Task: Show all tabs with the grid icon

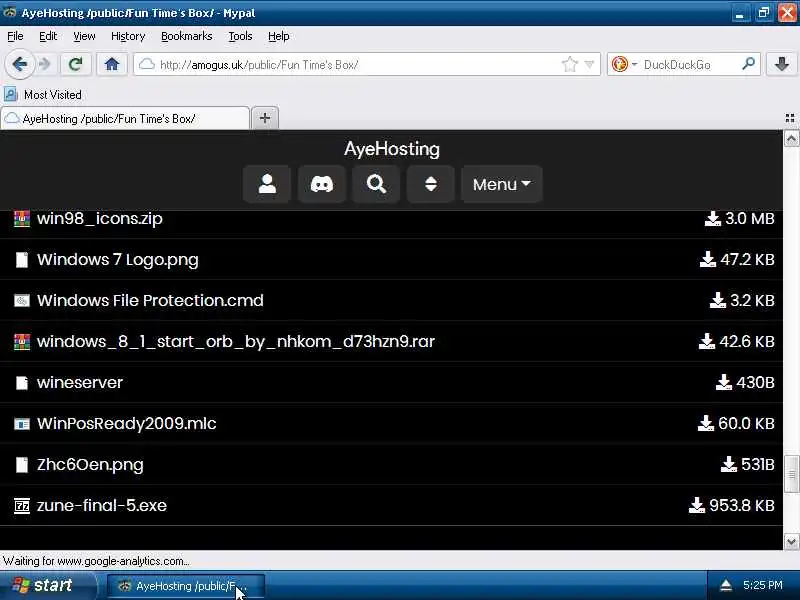Action: click(x=790, y=118)
